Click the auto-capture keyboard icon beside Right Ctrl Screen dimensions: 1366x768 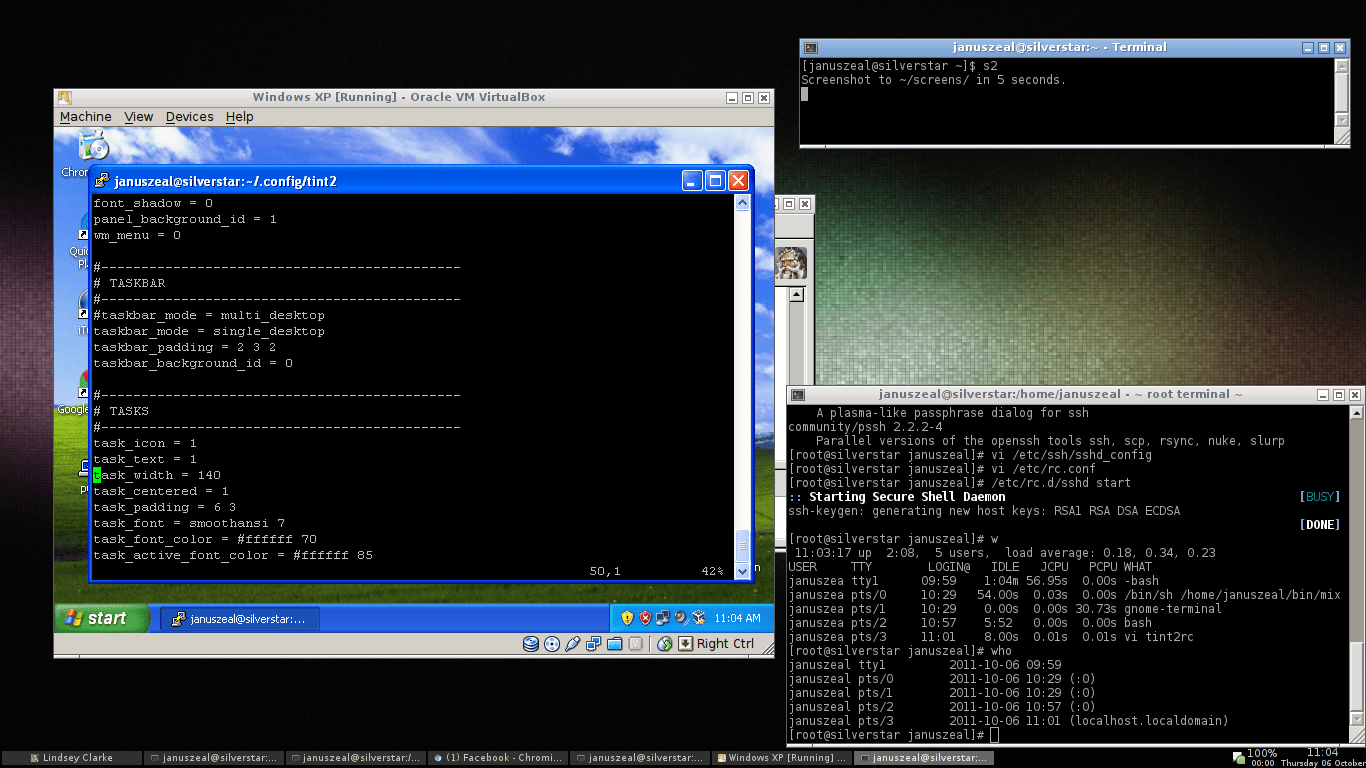click(x=685, y=643)
